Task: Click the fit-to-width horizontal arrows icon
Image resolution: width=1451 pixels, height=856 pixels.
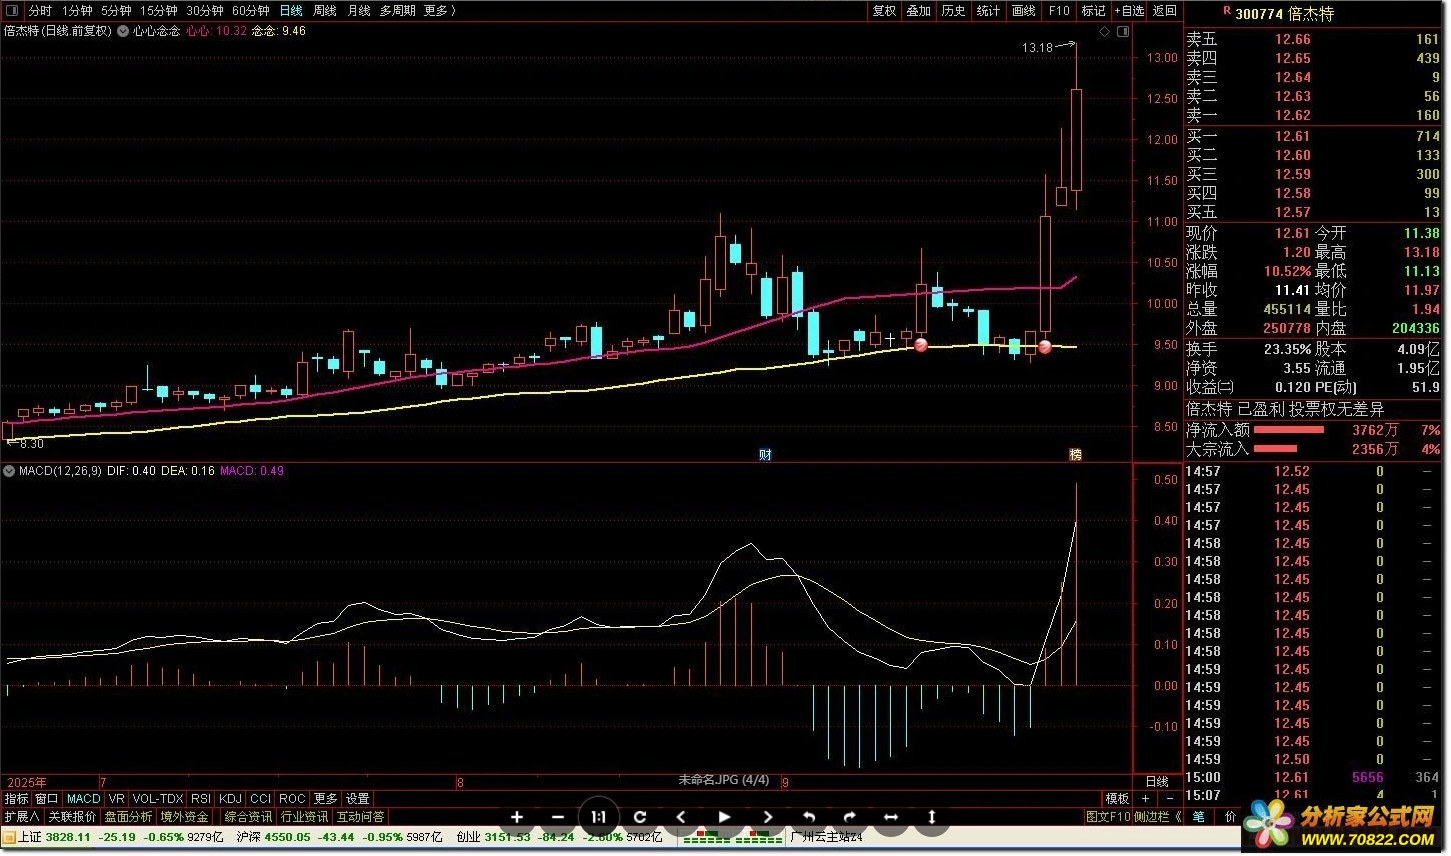Action: (890, 817)
